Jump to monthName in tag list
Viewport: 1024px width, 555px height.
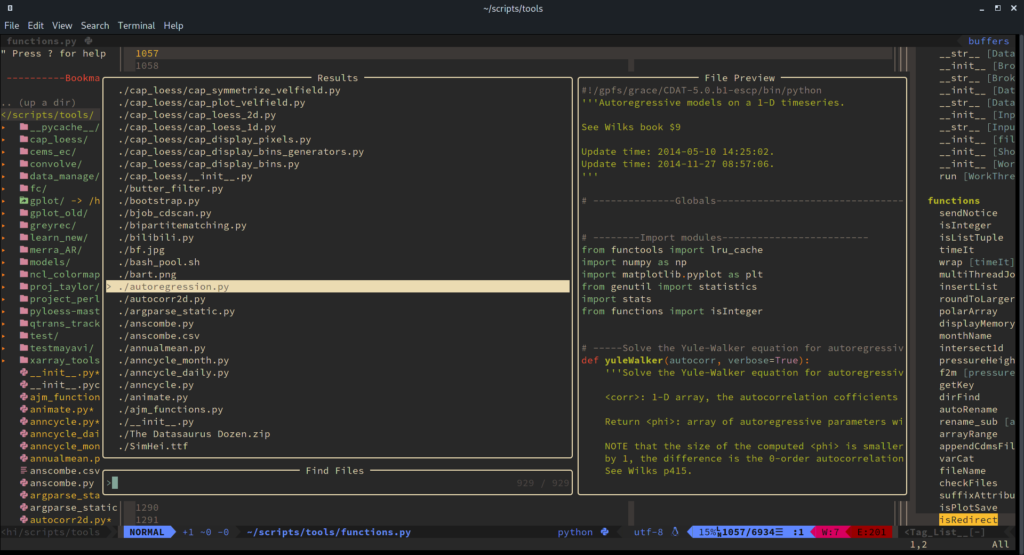(965, 336)
